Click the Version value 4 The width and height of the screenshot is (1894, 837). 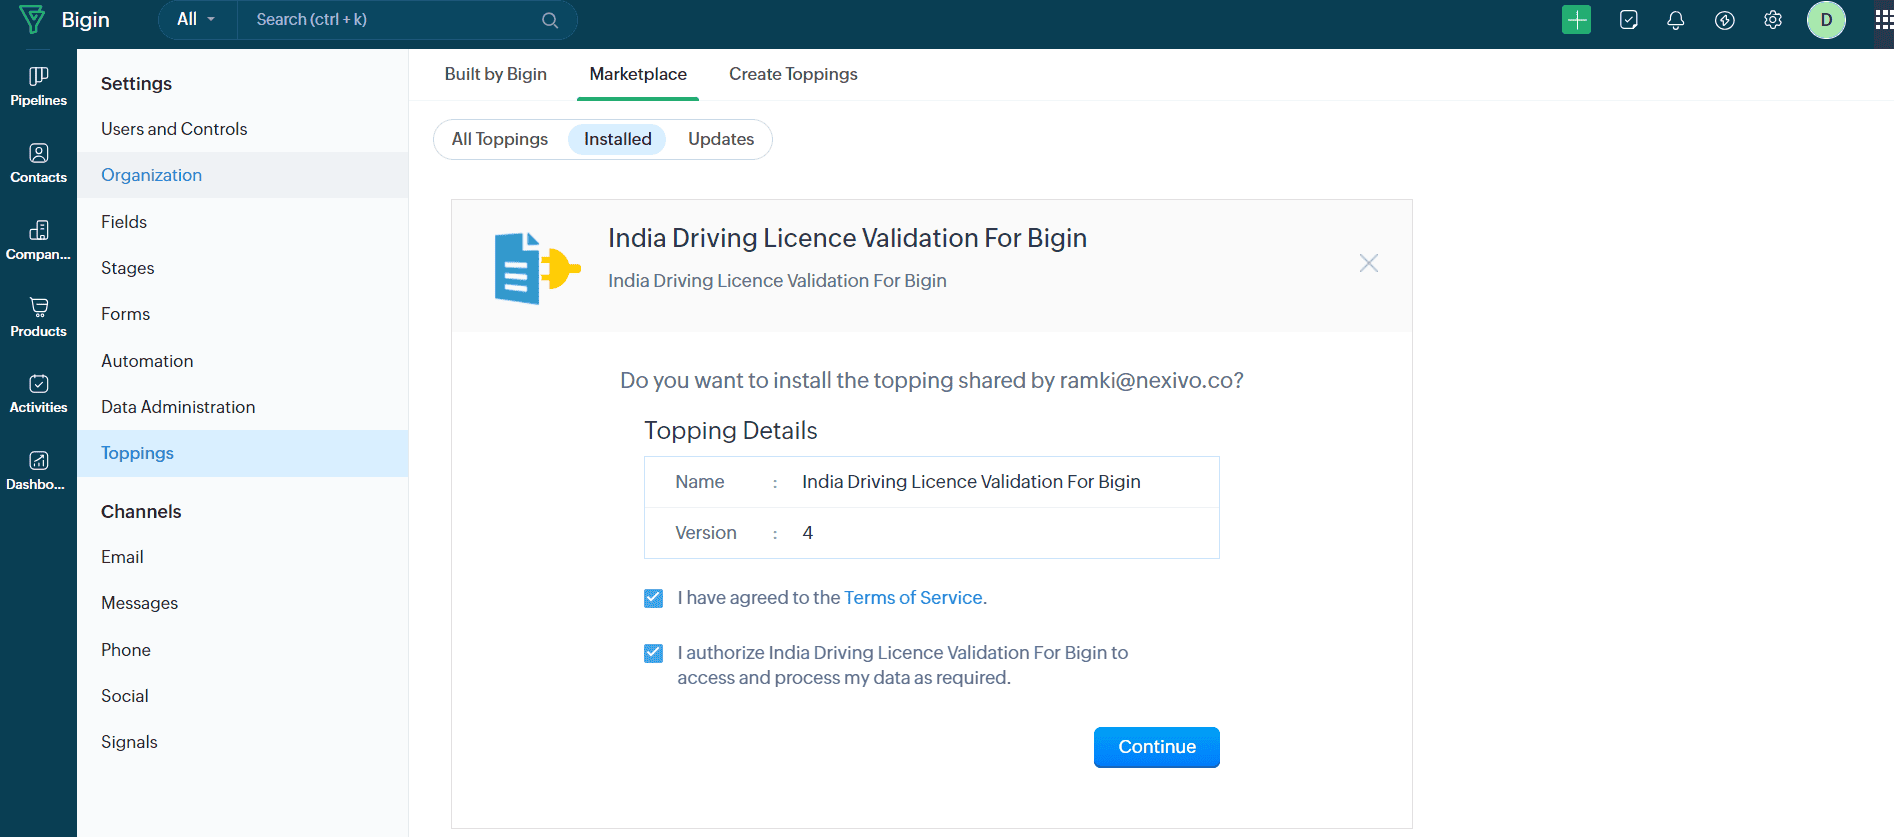(x=807, y=533)
